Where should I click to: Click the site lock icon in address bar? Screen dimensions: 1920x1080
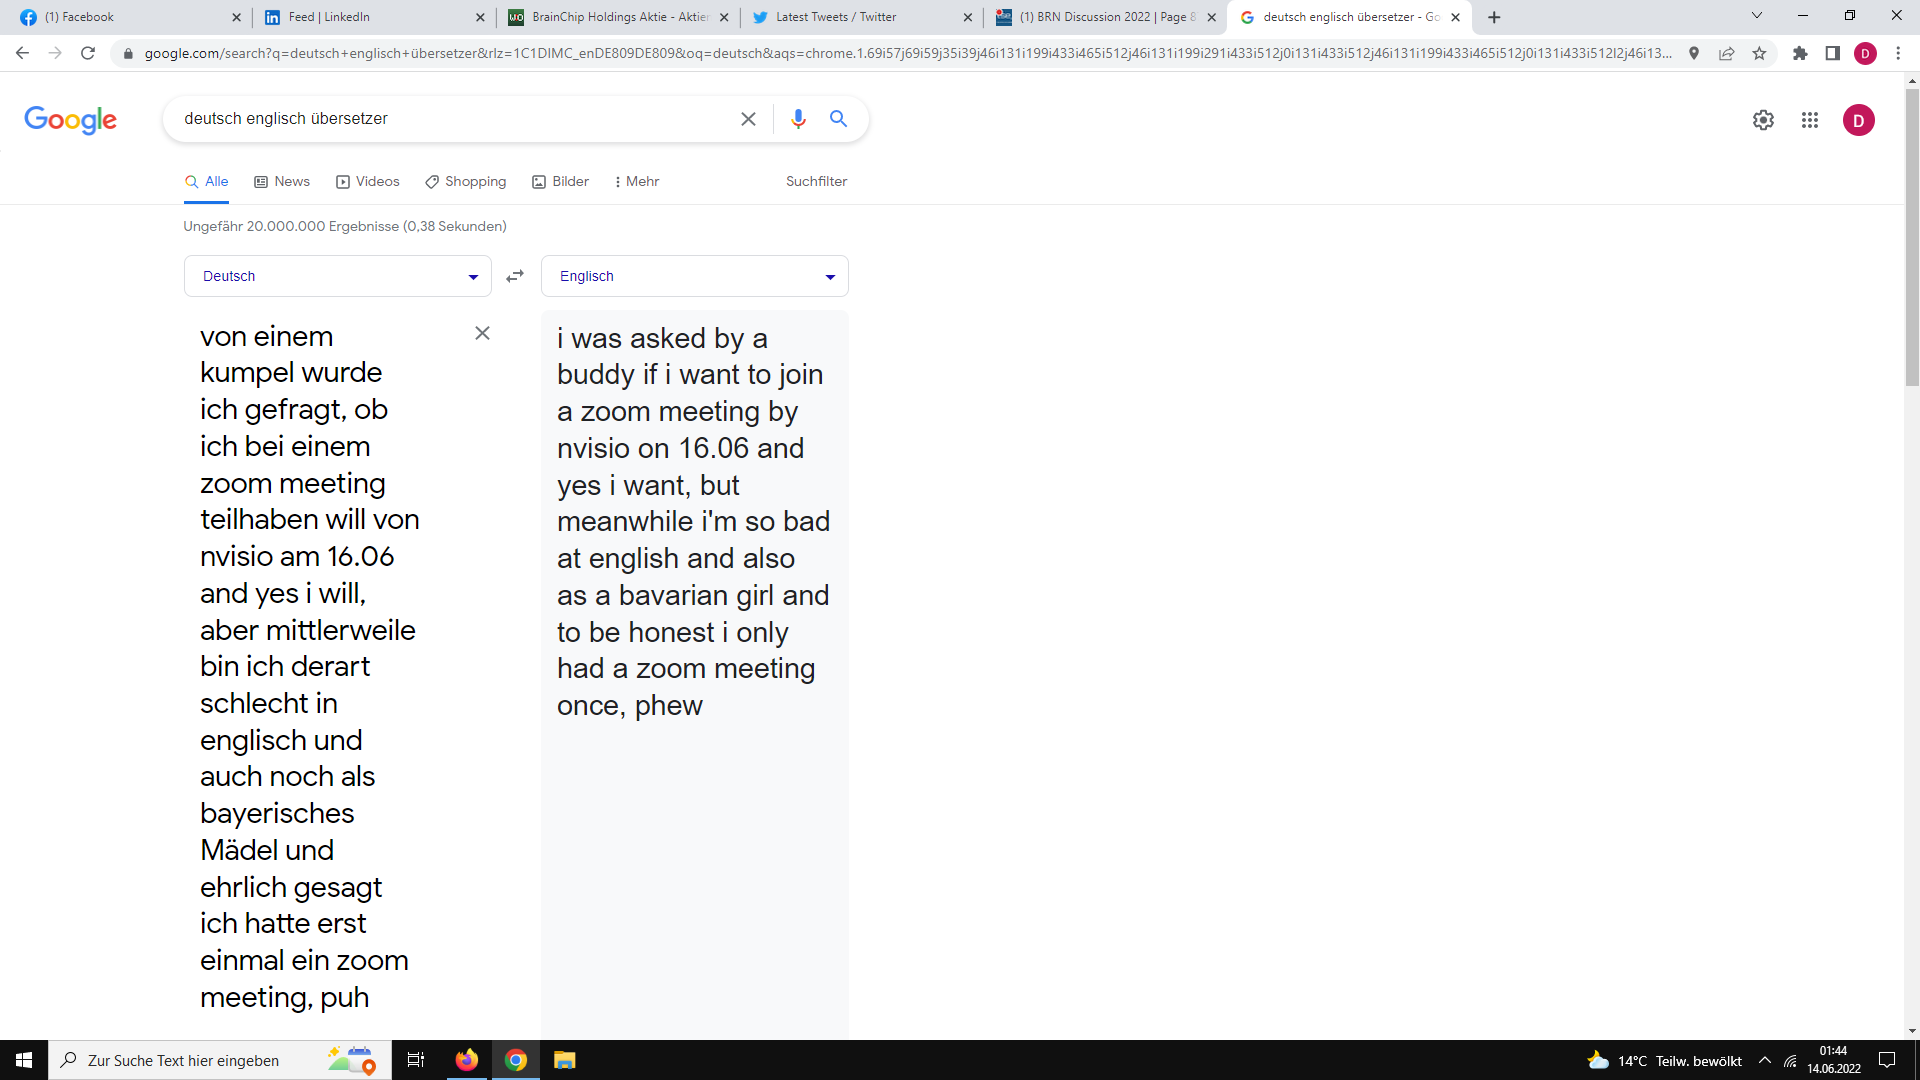(128, 53)
